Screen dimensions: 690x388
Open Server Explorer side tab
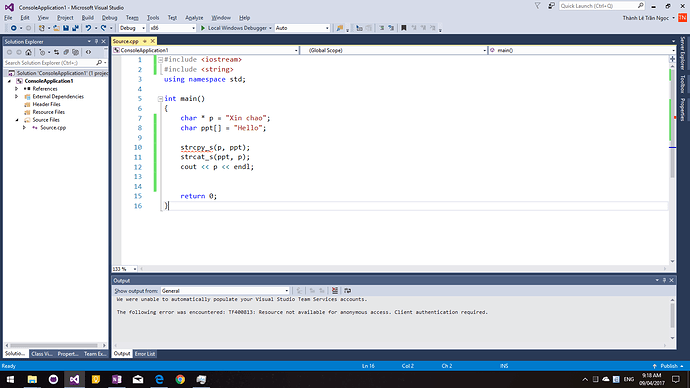click(683, 53)
